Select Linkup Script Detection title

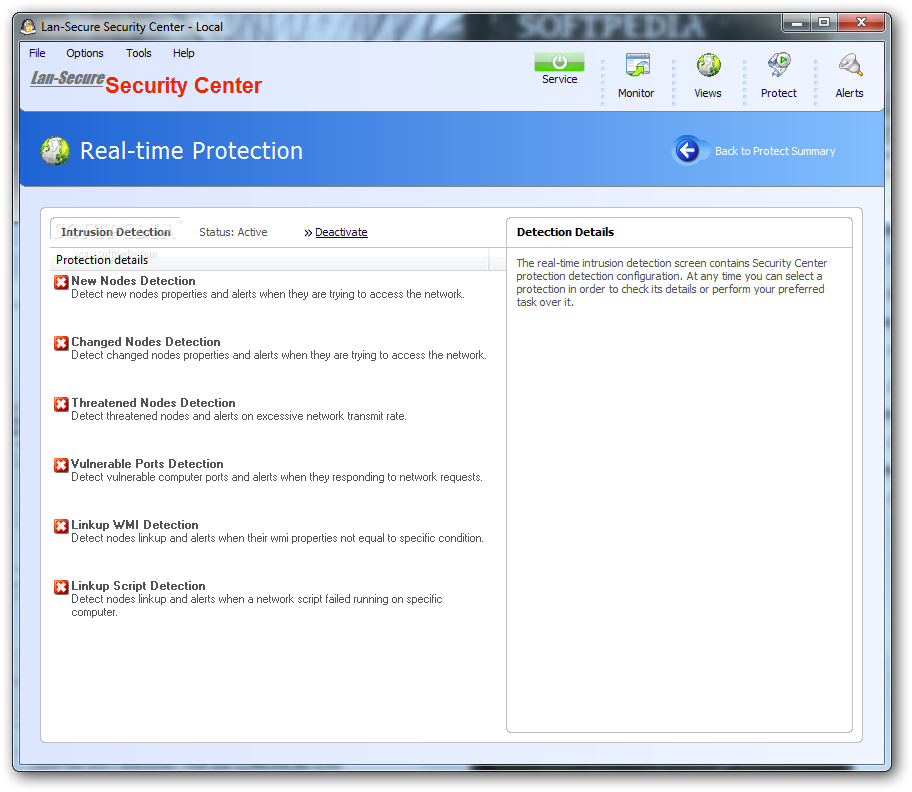(138, 586)
